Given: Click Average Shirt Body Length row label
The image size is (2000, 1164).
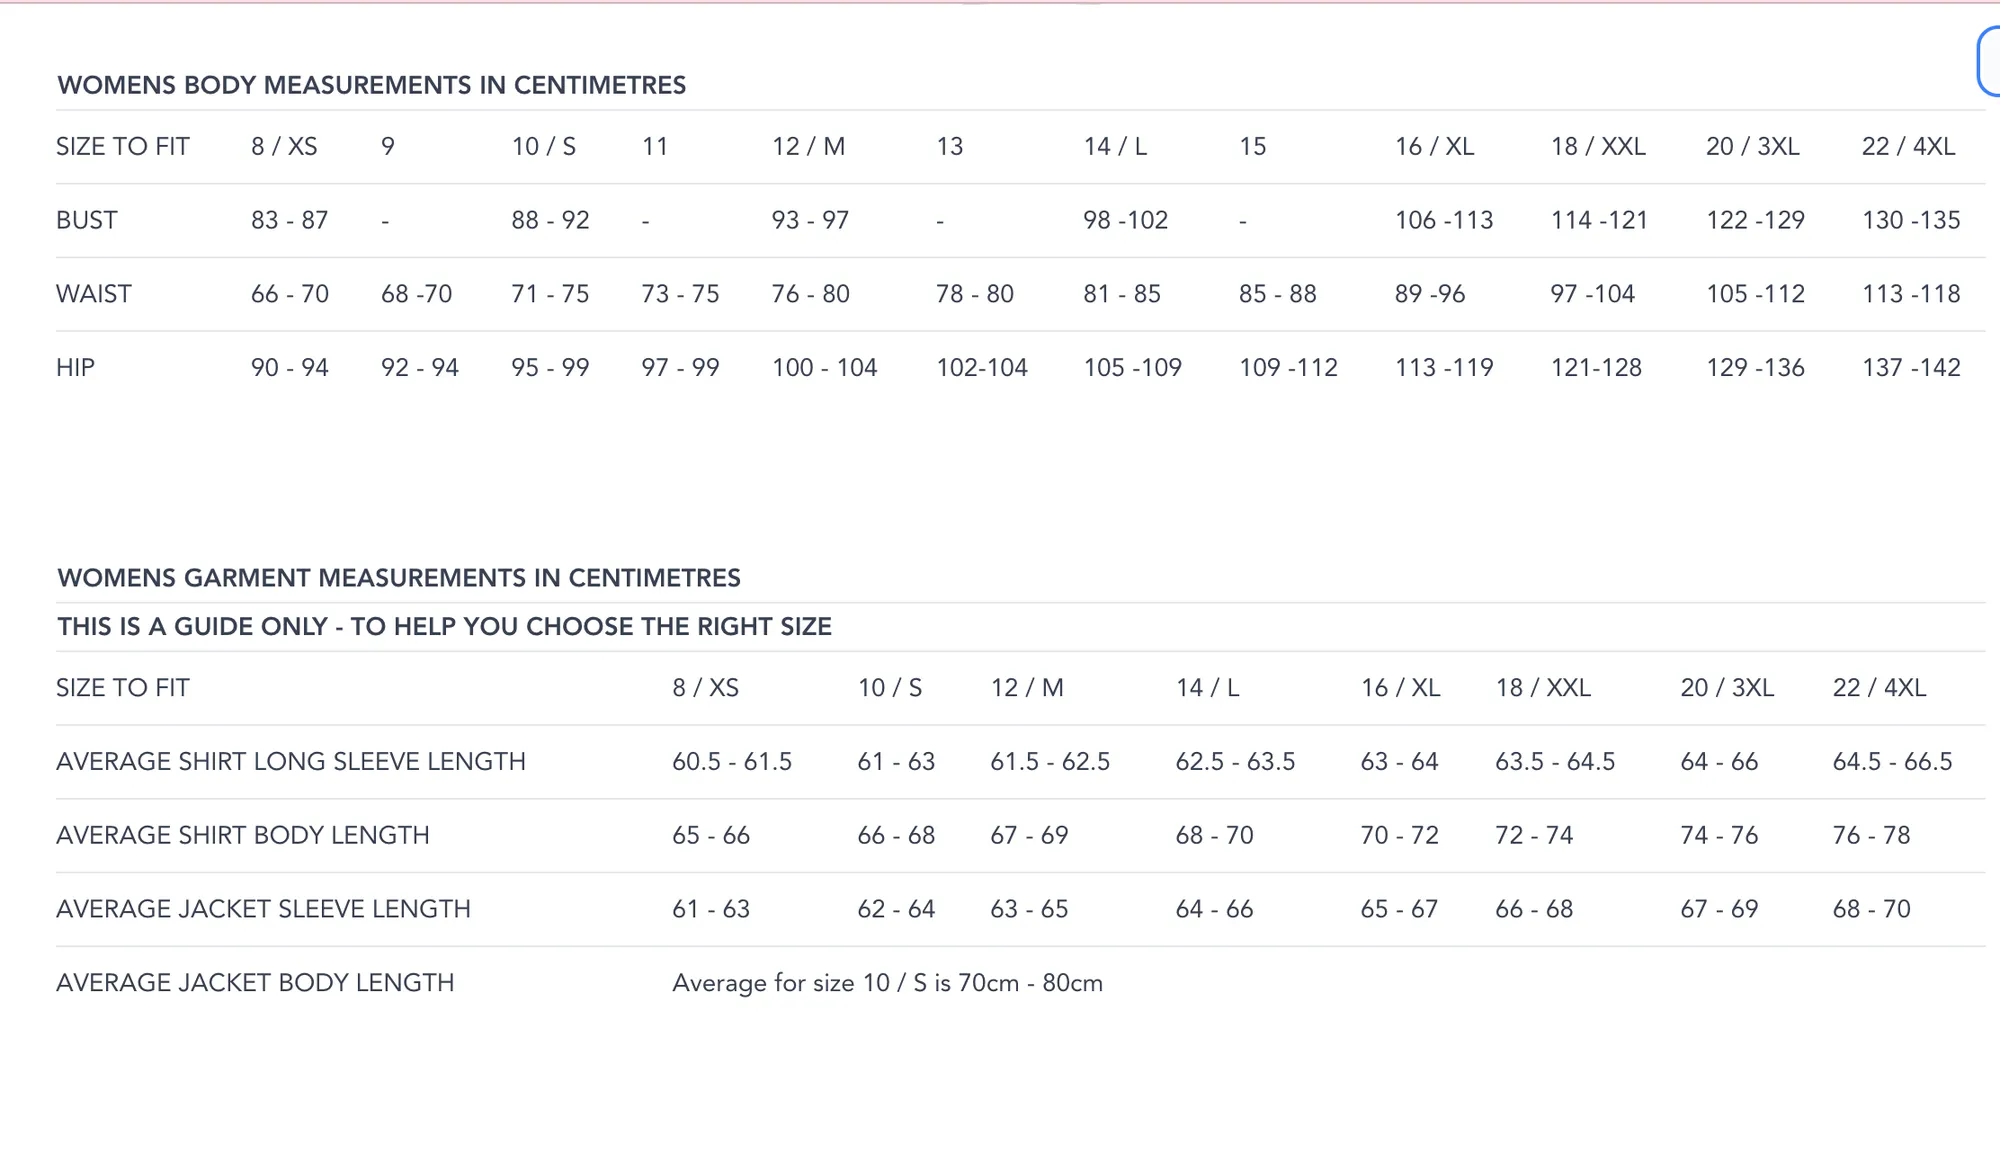Looking at the screenshot, I should 243,836.
